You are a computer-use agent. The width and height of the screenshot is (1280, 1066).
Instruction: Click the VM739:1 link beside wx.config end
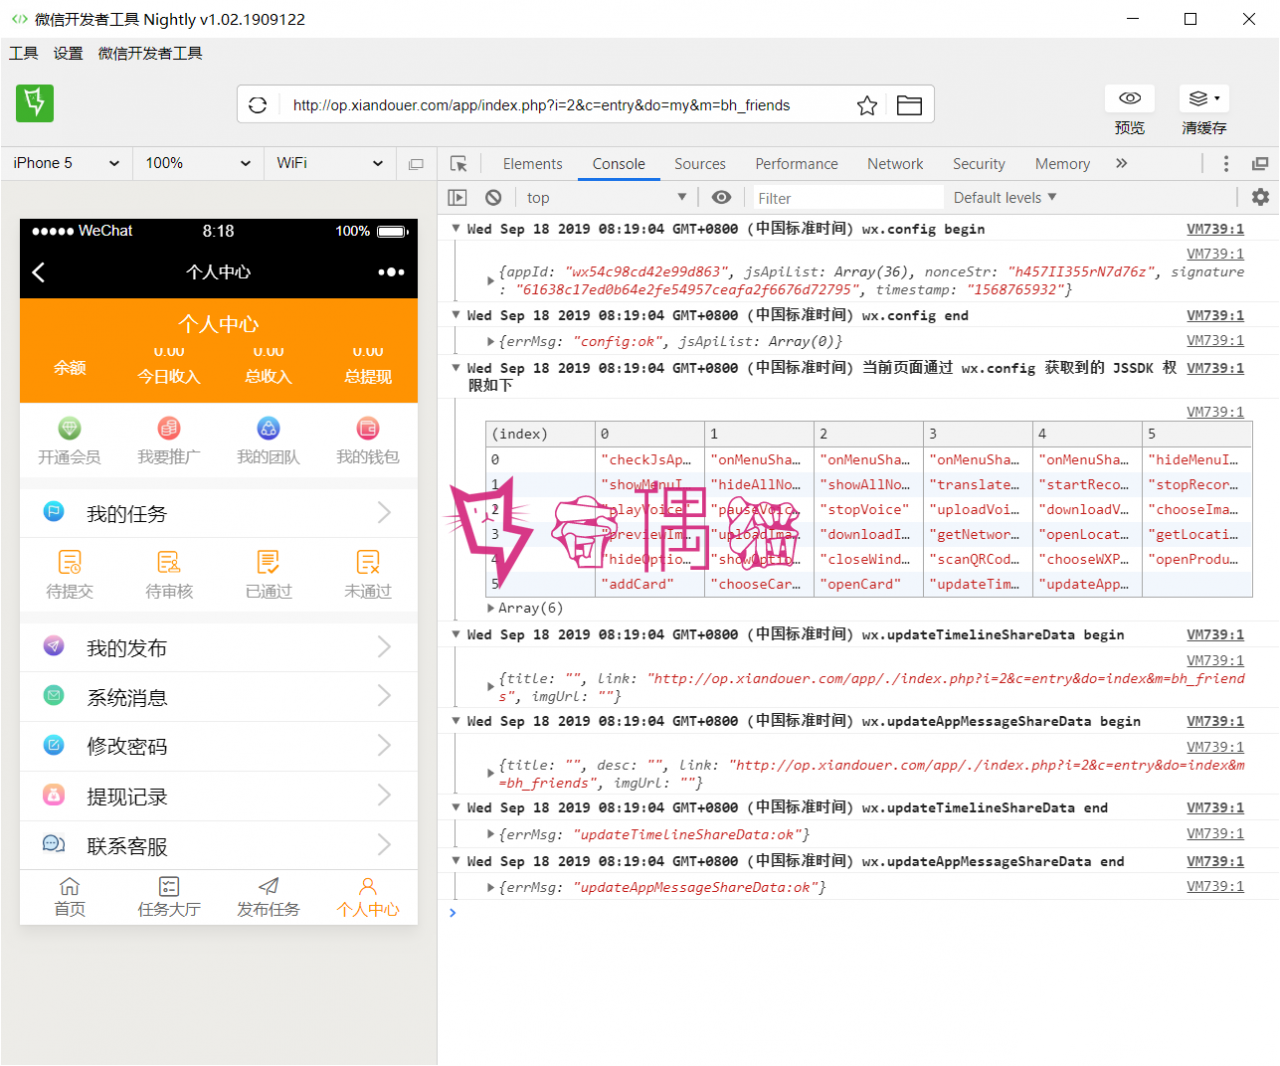tap(1215, 315)
